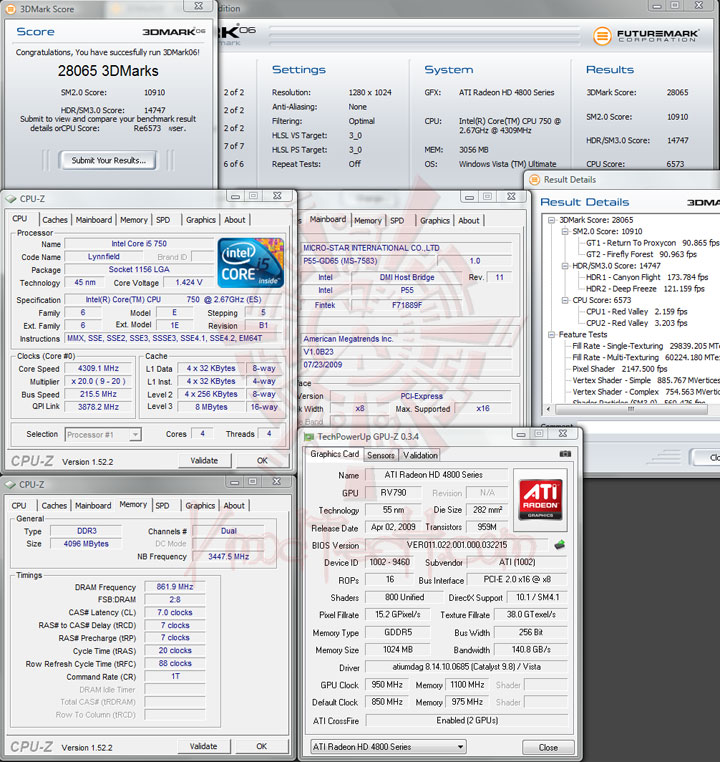
Task: Collapse the Feature Tests tree node
Action: pyautogui.click(x=551, y=335)
